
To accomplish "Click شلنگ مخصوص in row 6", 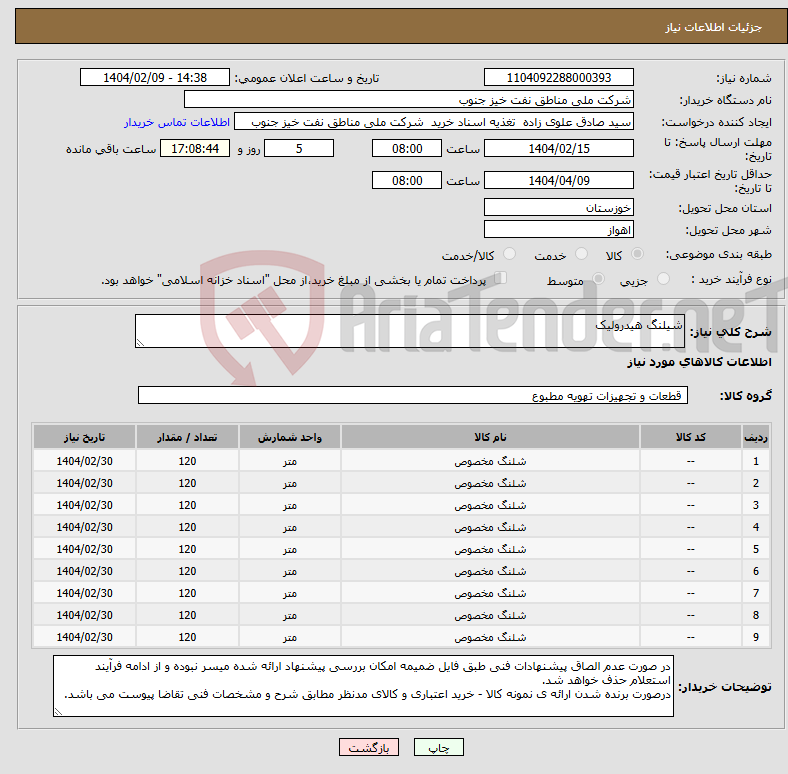I will 490,571.
